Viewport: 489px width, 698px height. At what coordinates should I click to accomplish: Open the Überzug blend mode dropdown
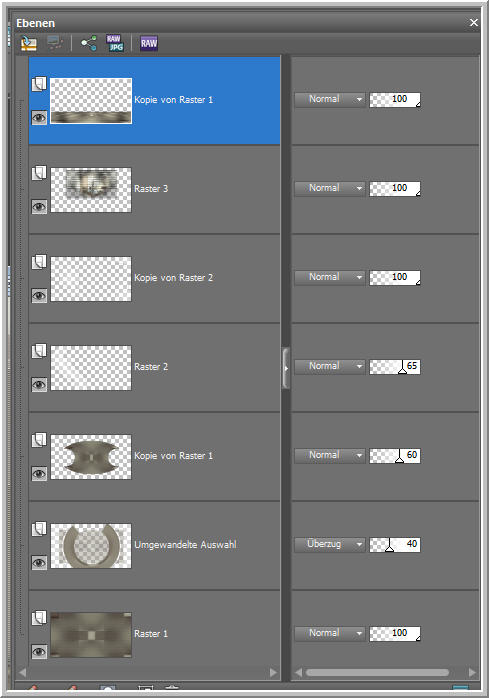[330, 544]
